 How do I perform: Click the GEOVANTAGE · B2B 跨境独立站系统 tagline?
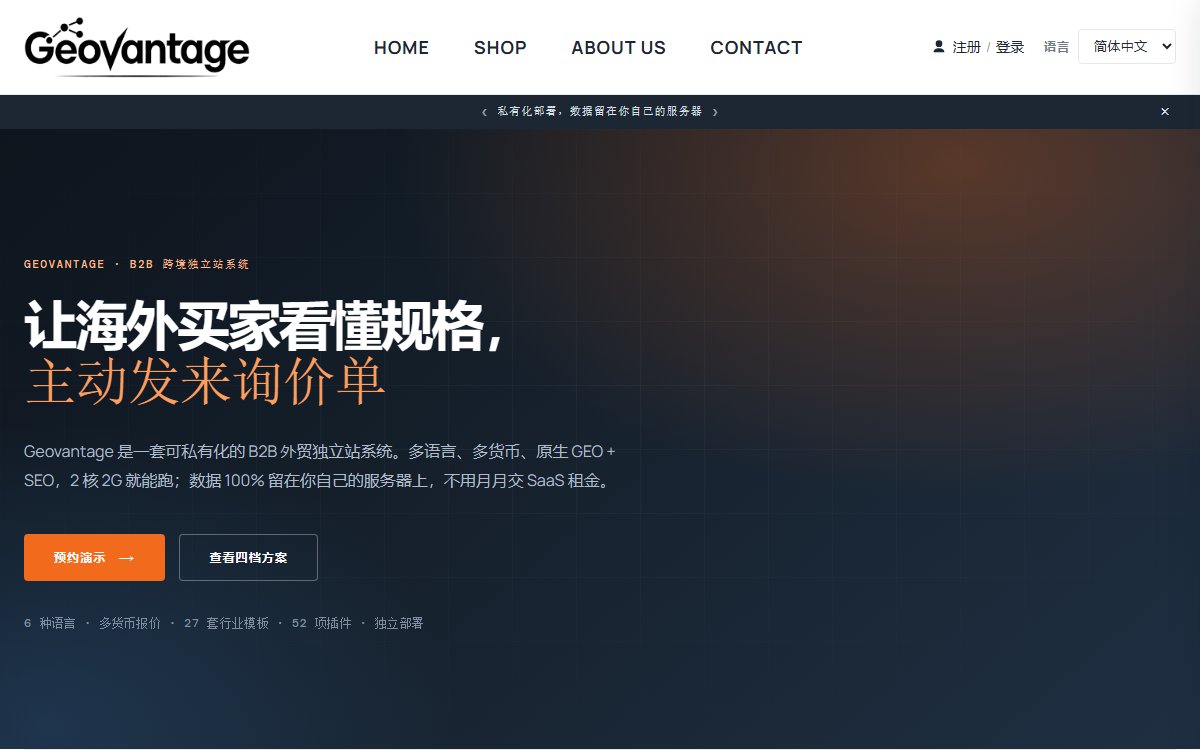pos(137,264)
